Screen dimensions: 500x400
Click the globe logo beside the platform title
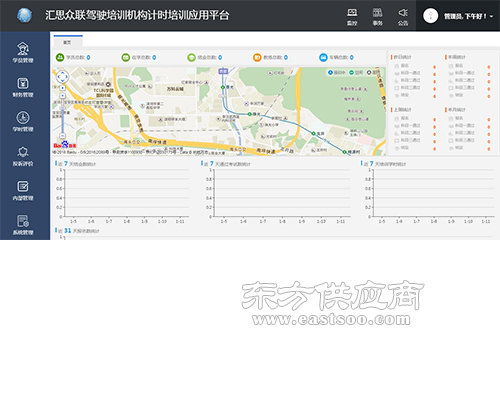click(x=24, y=15)
